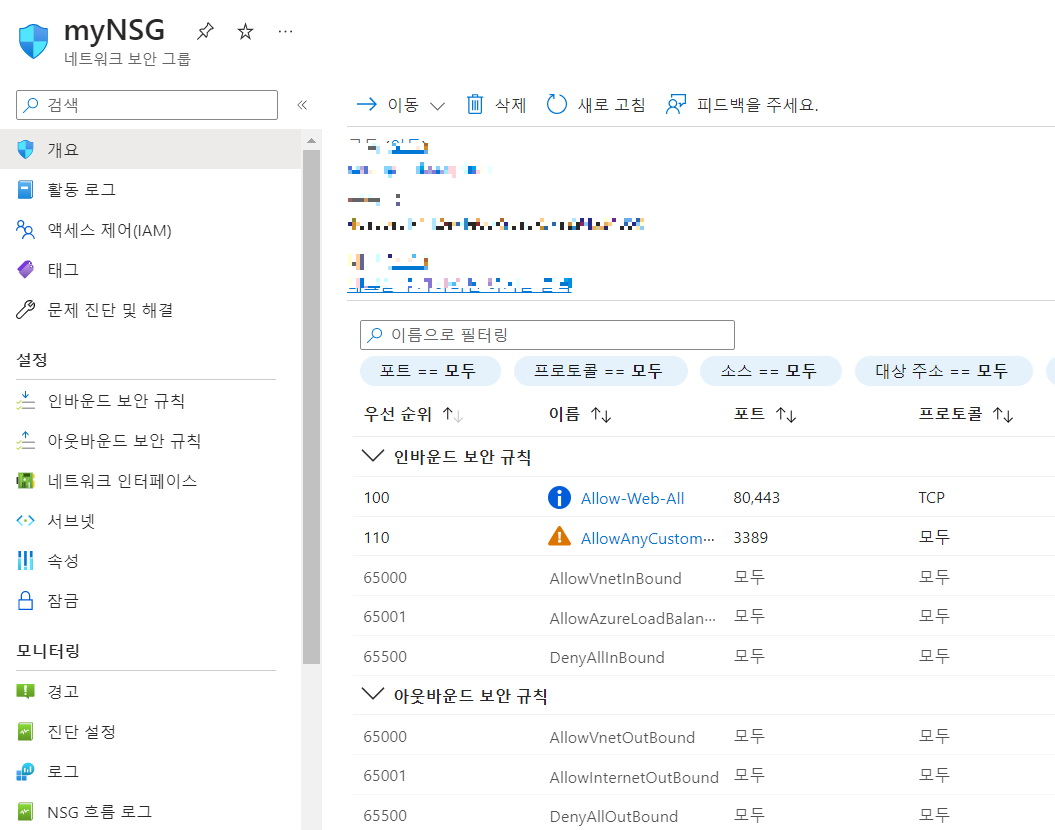Open the Allow-Web-All rule link
This screenshot has width=1055, height=830.
point(632,498)
